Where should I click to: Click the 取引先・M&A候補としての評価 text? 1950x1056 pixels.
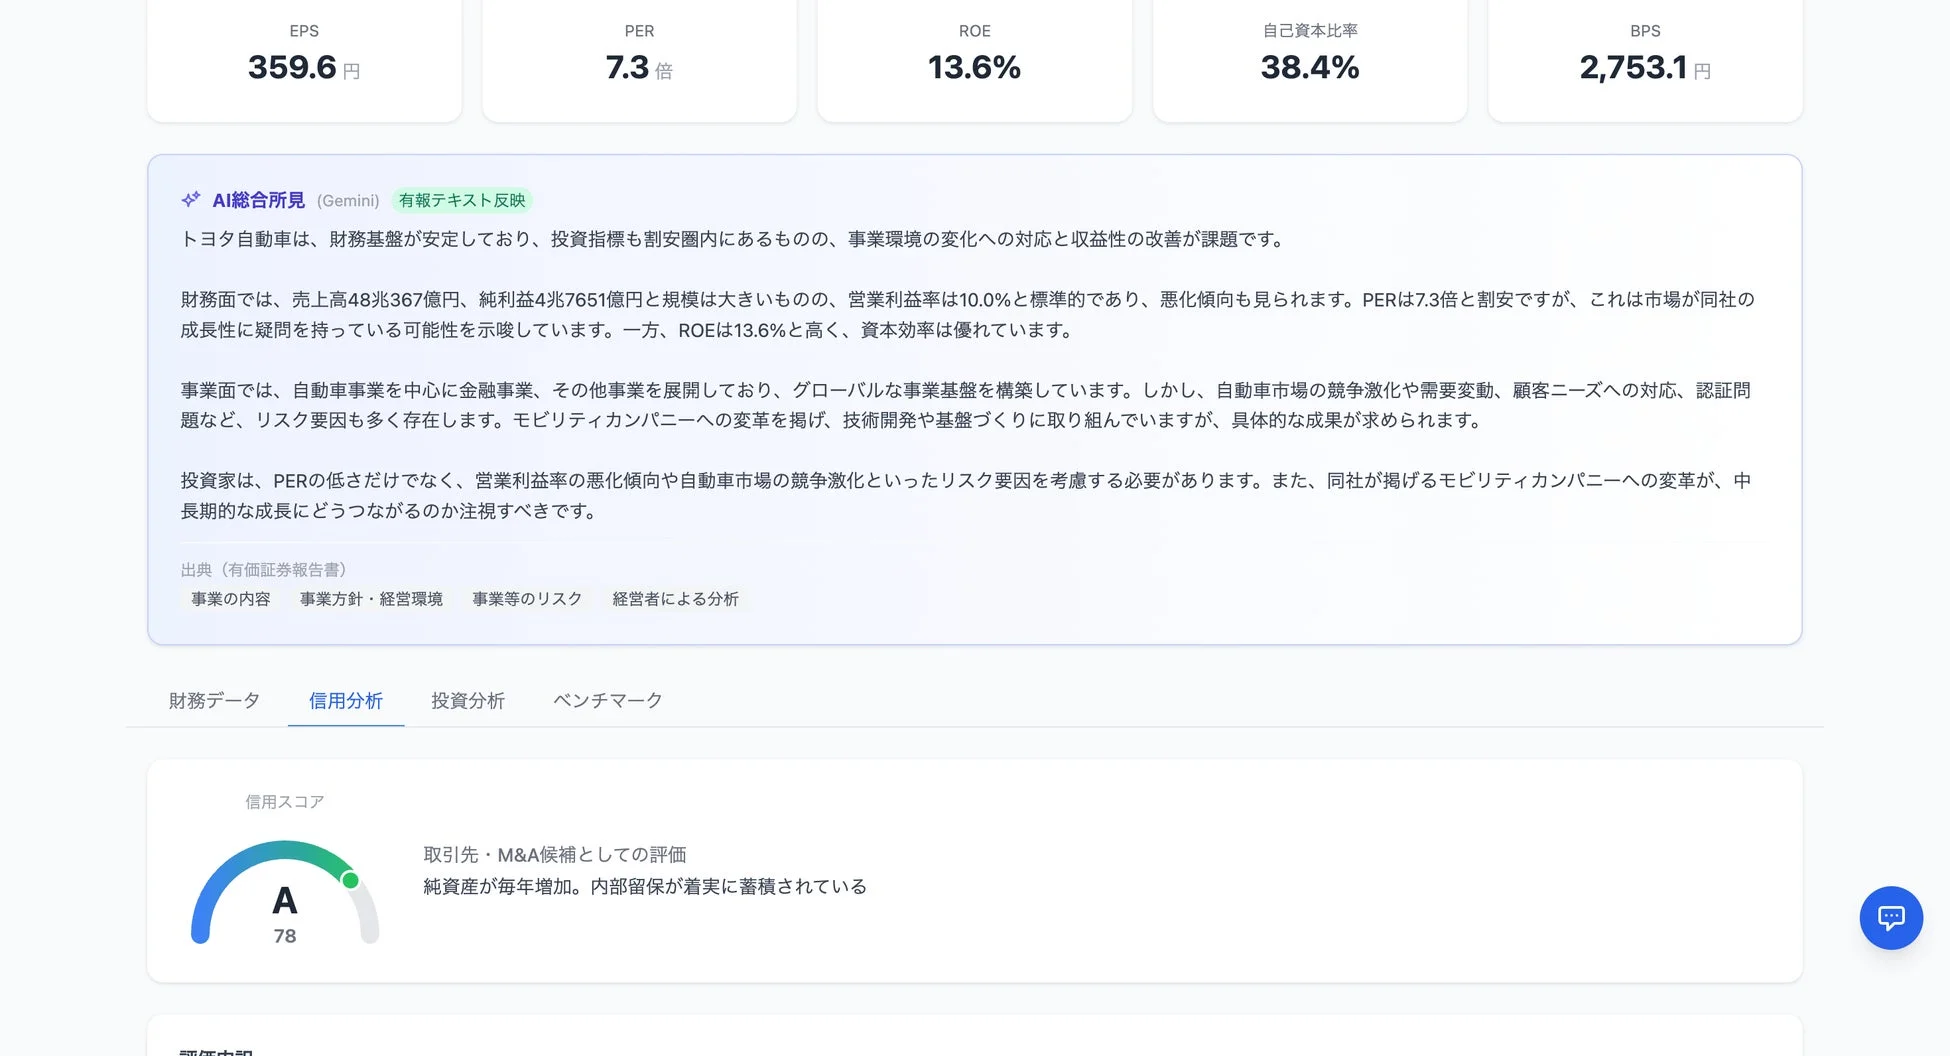(557, 853)
